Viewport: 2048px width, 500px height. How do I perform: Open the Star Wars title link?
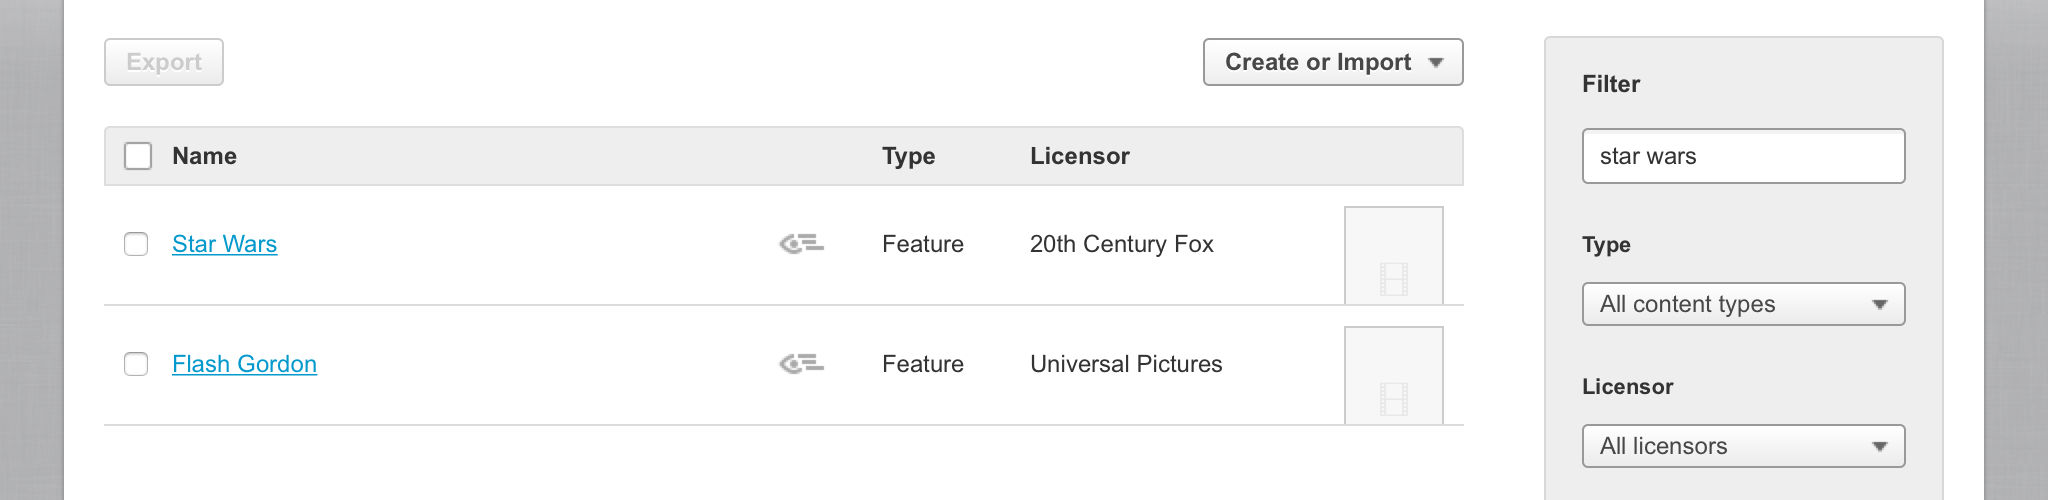(224, 244)
